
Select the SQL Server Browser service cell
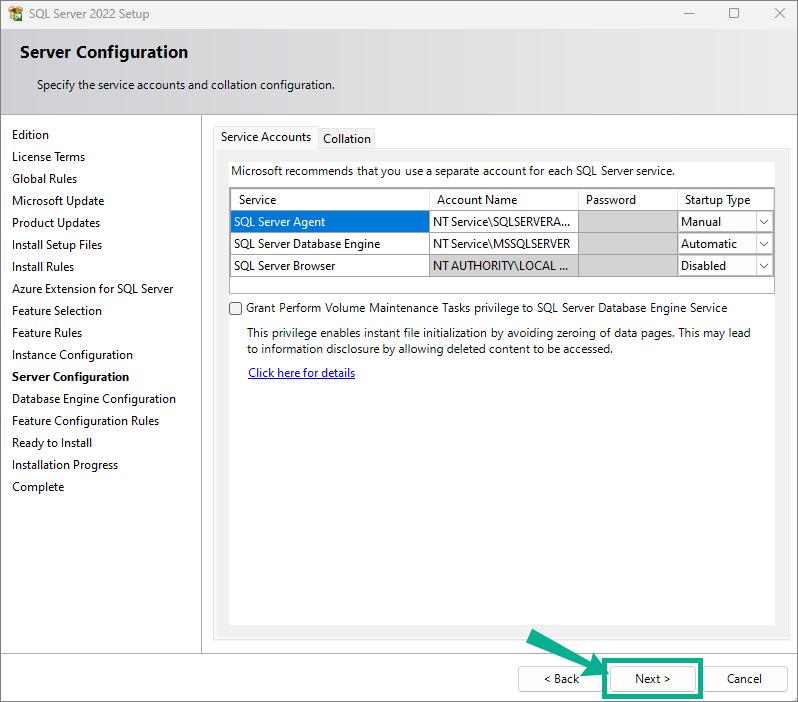[330, 266]
